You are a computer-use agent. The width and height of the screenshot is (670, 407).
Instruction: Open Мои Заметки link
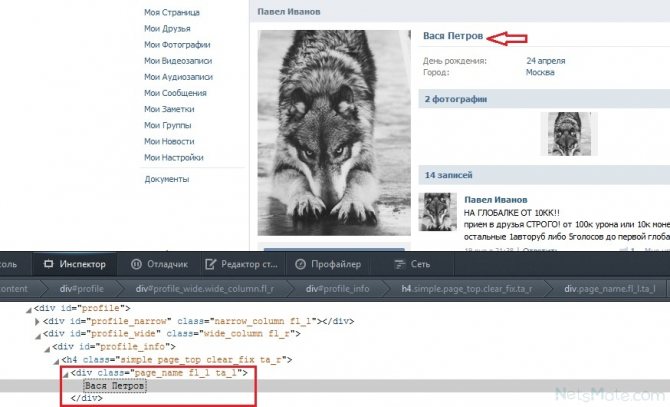pos(169,109)
